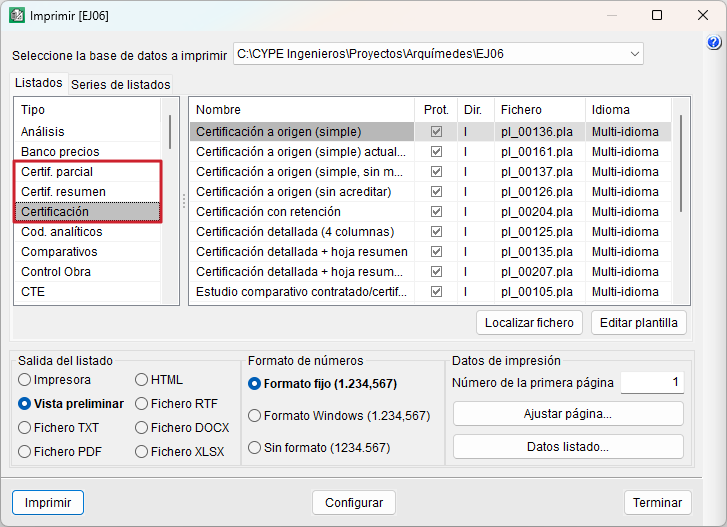Click the Configurar button
727x527 pixels.
[354, 502]
